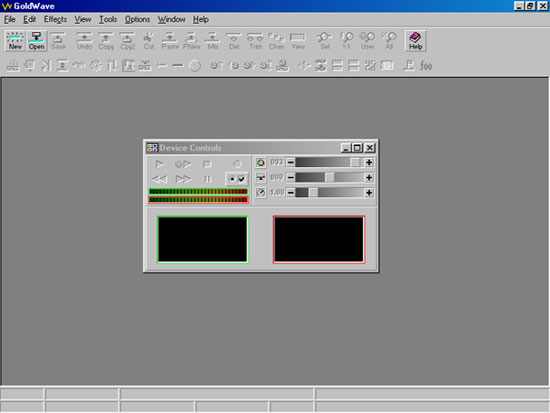This screenshot has width=550, height=413.
Task: Open Help from the toolbar book icon
Action: 415,41
